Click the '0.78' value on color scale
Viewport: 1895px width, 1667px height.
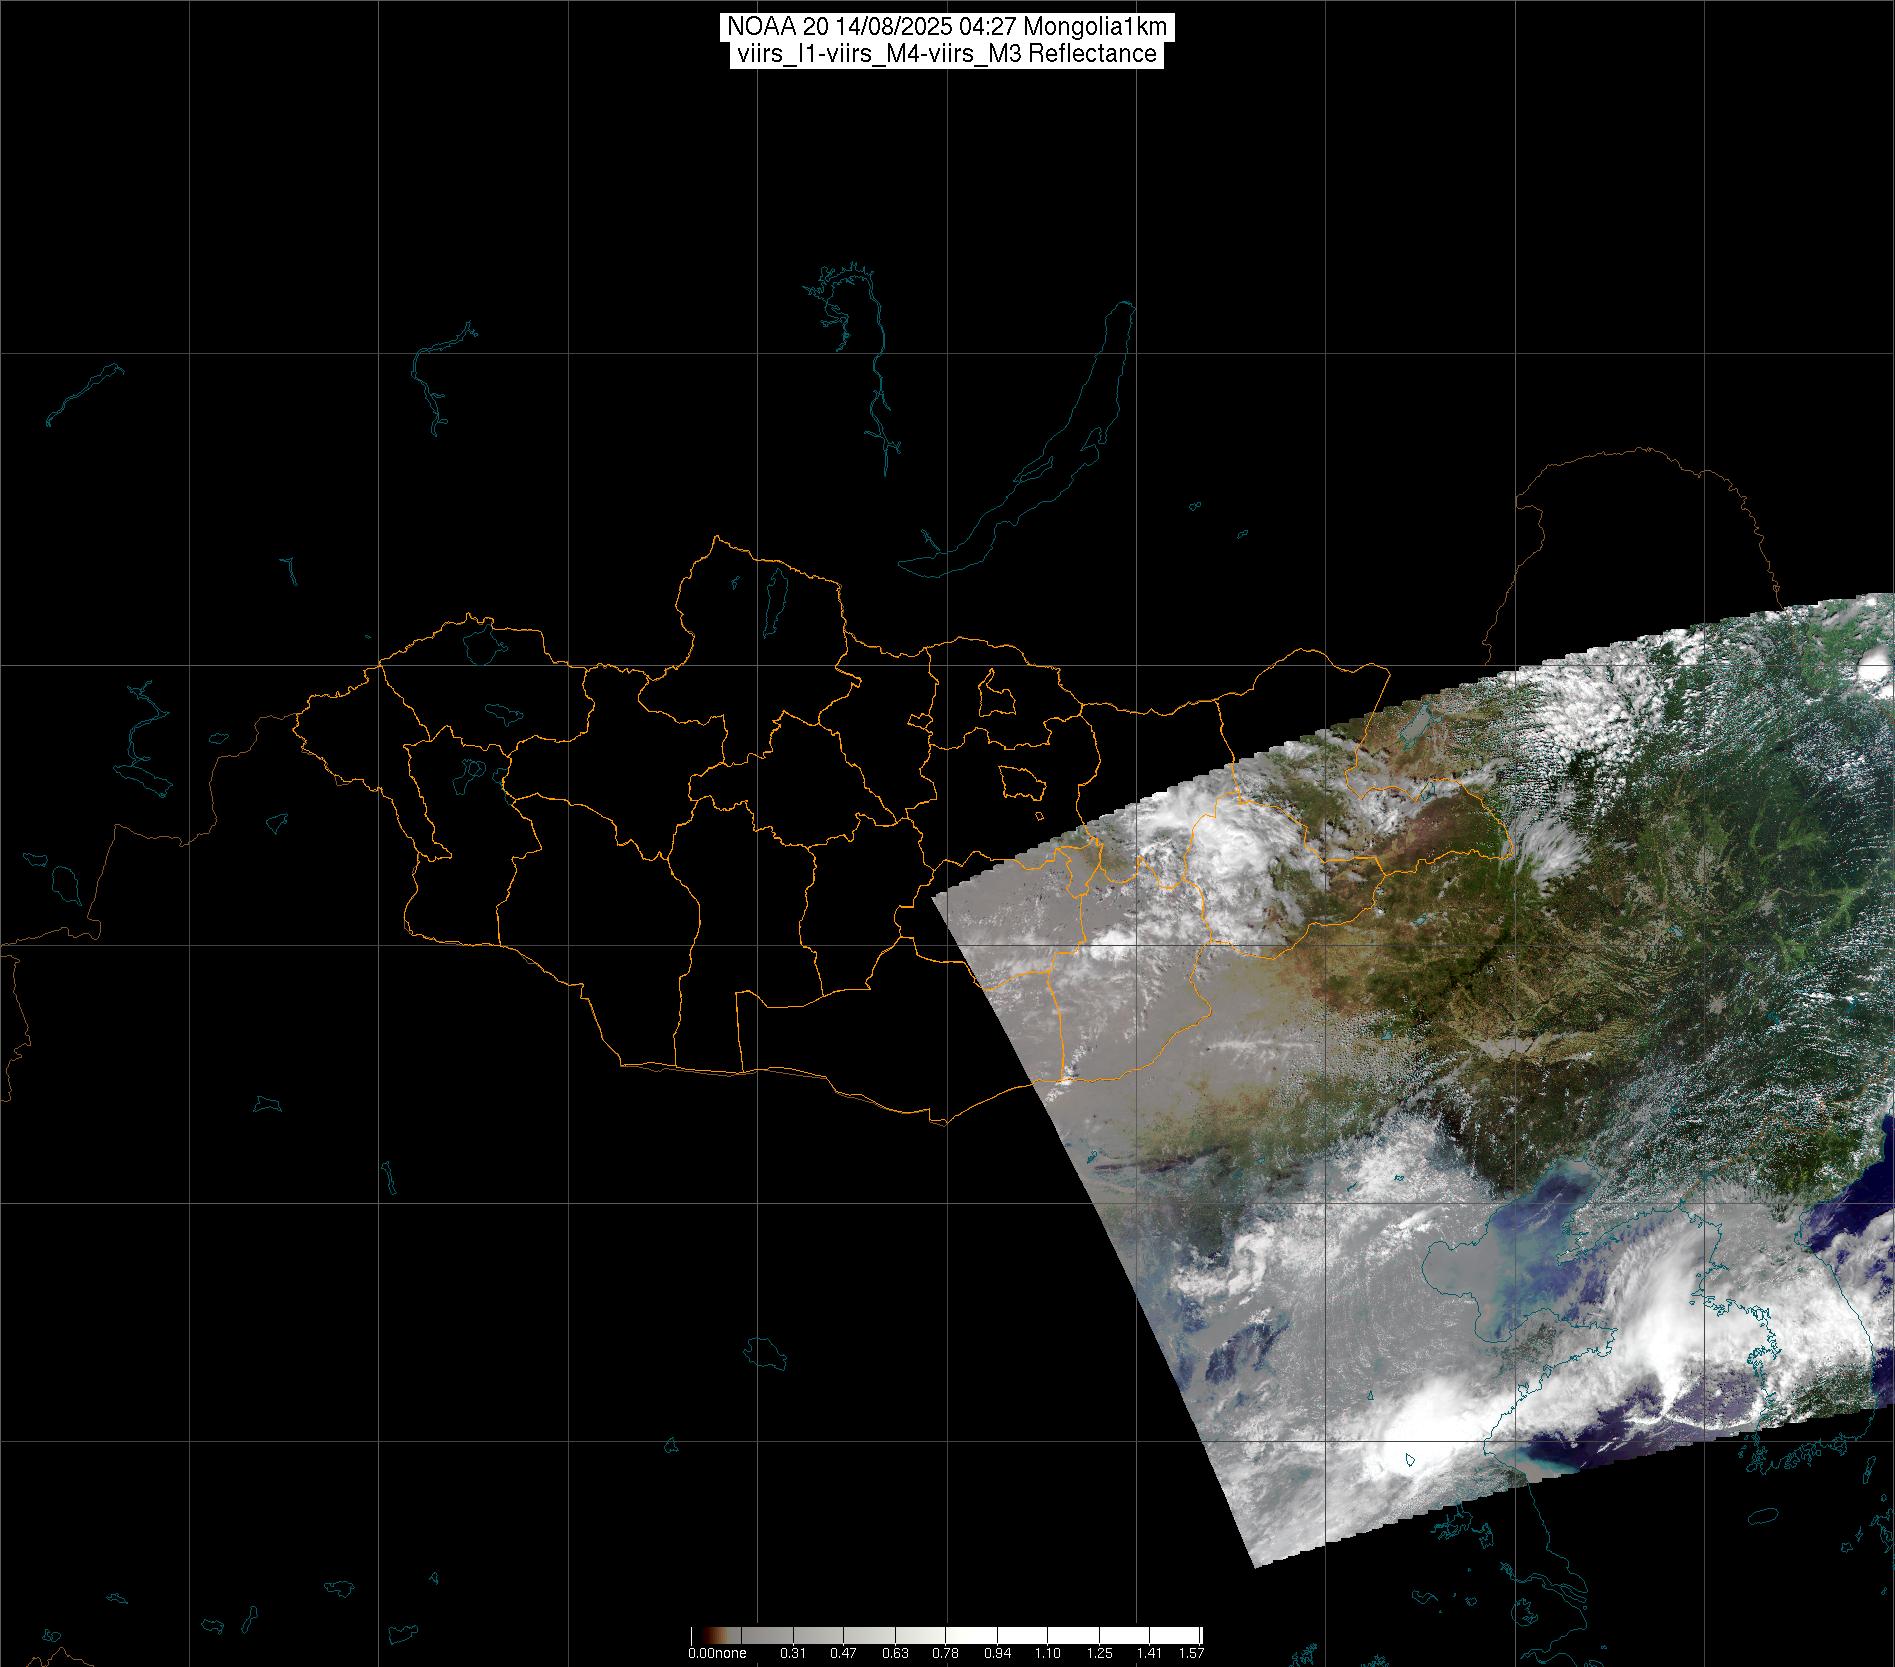coord(946,1654)
